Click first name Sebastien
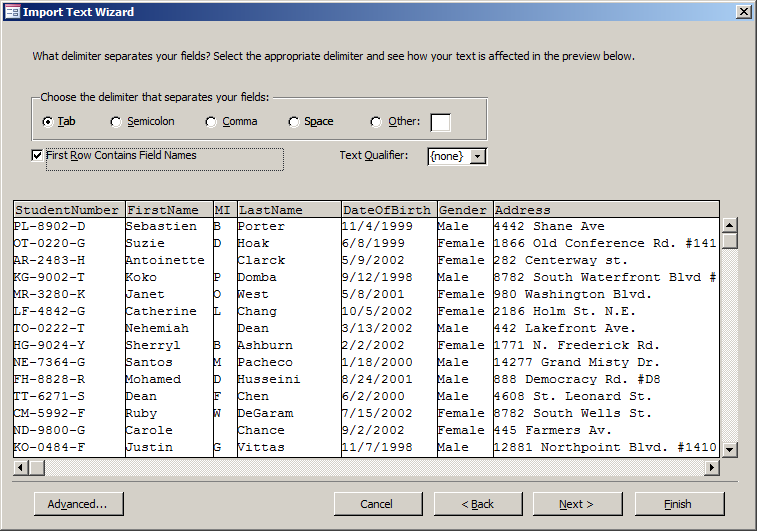The width and height of the screenshot is (757, 531). [x=161, y=226]
